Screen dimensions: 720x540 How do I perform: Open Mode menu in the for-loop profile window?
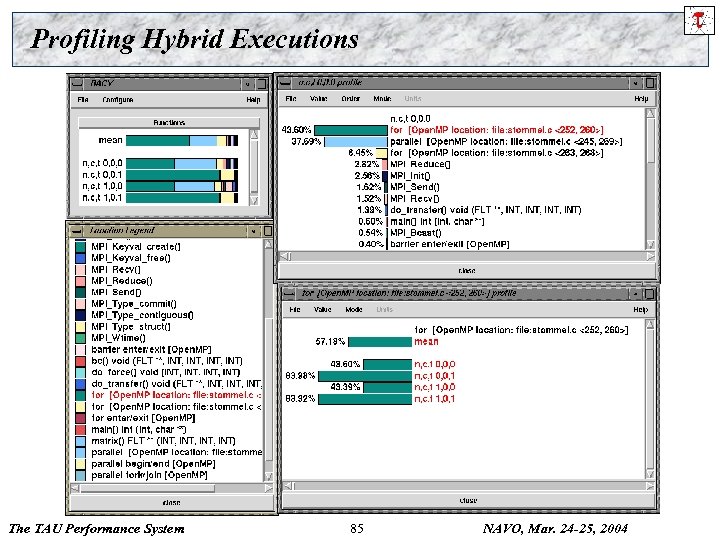354,309
